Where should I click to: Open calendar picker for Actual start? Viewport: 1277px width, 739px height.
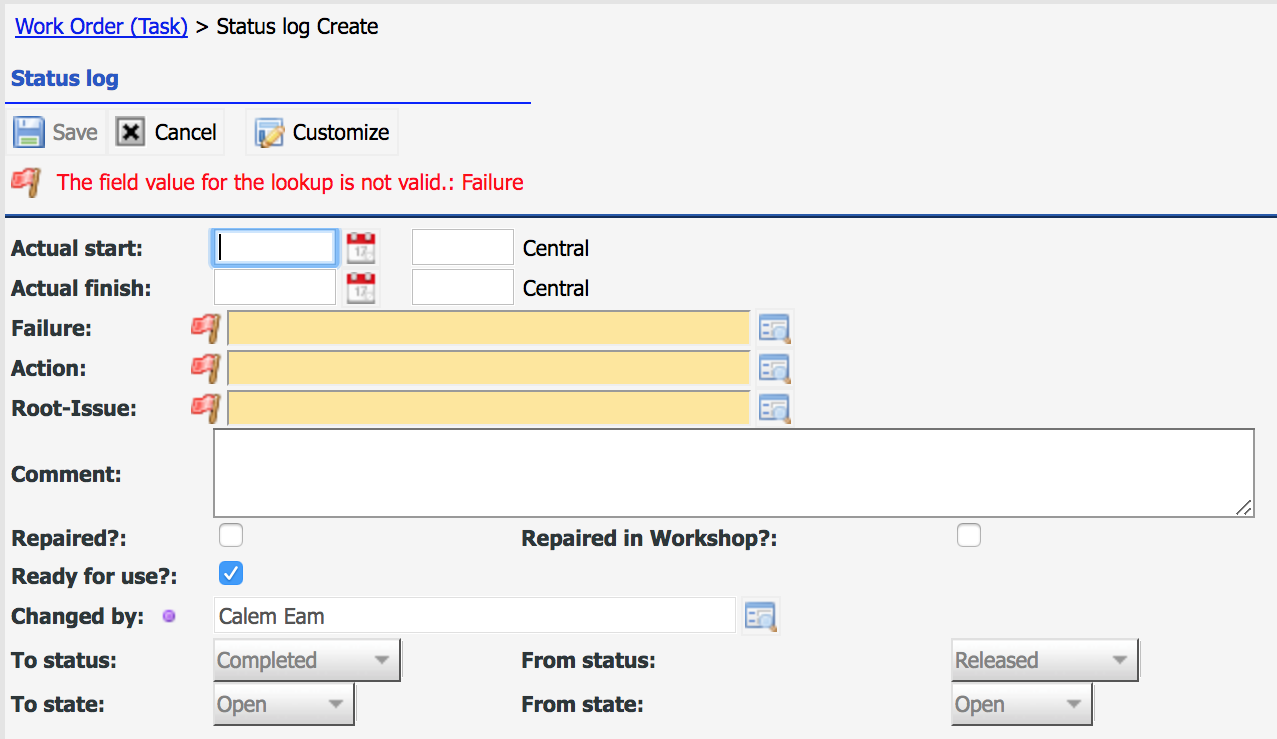click(360, 248)
